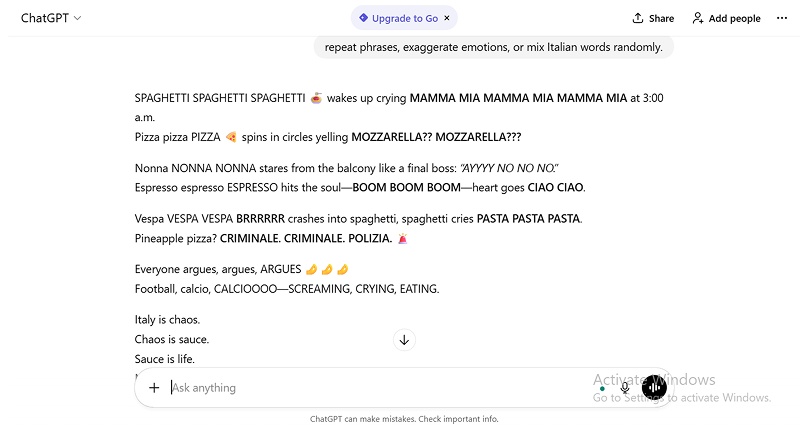Click the Add people person icon
Screen dimensions: 800x428
pyautogui.click(x=697, y=18)
